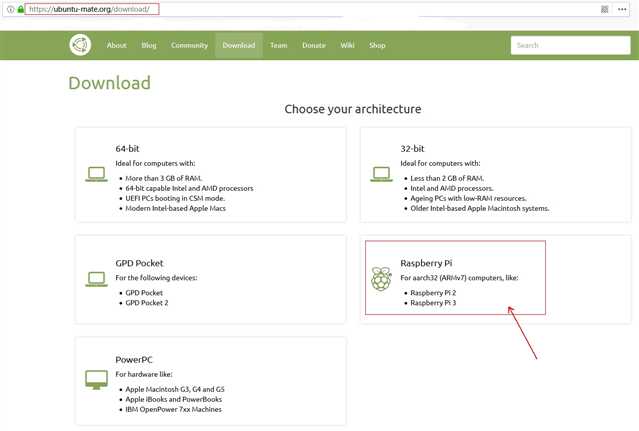The image size is (639, 431).
Task: Click the 'Download' page title
Action: pos(110,83)
